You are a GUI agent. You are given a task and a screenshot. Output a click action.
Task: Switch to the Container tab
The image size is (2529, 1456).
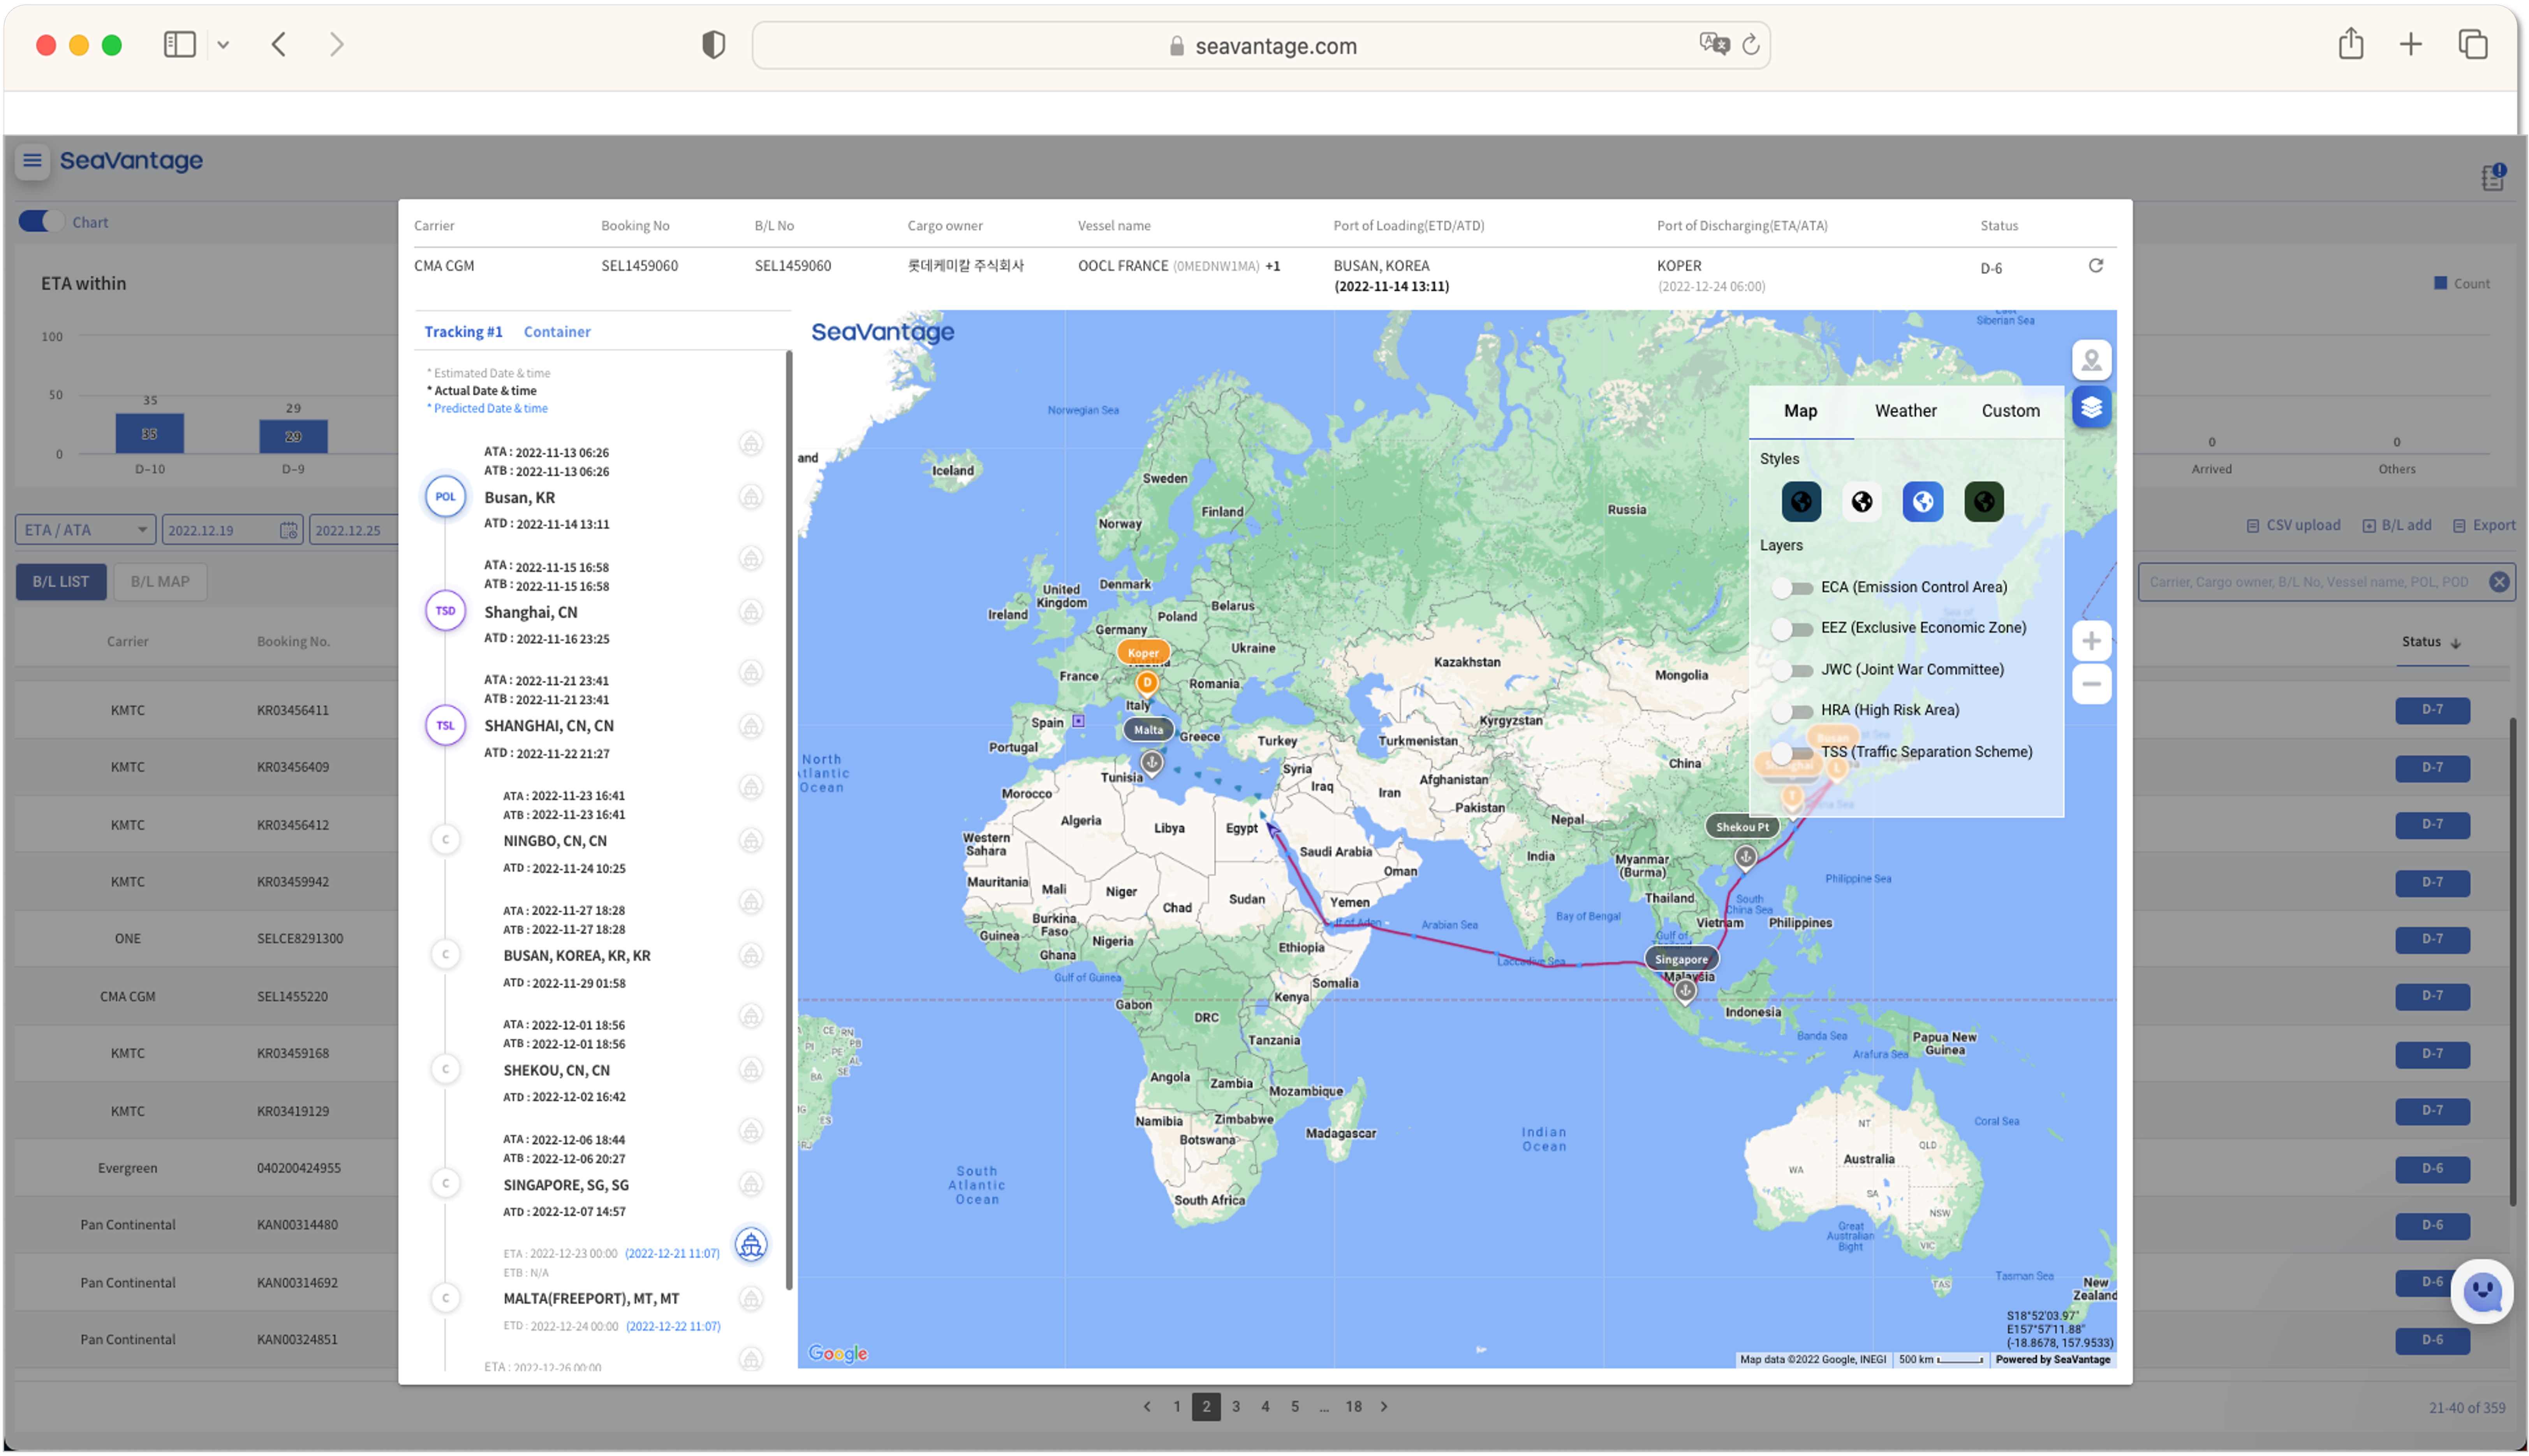coord(556,332)
